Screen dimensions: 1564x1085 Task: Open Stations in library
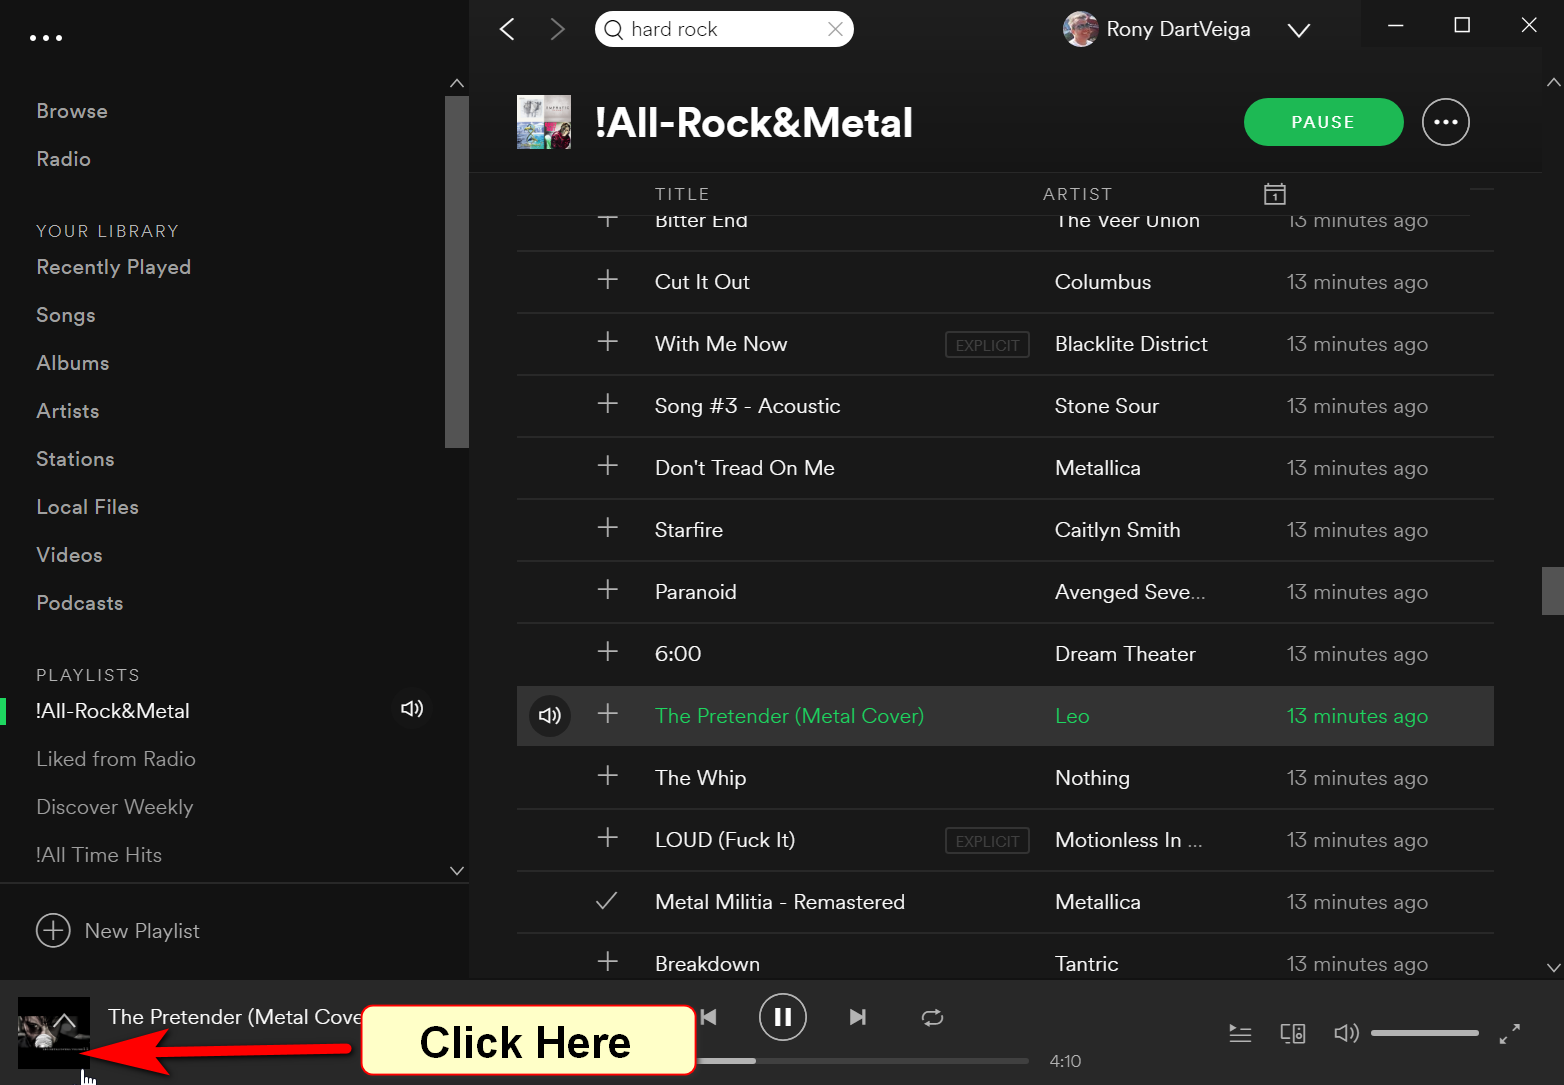click(x=75, y=459)
